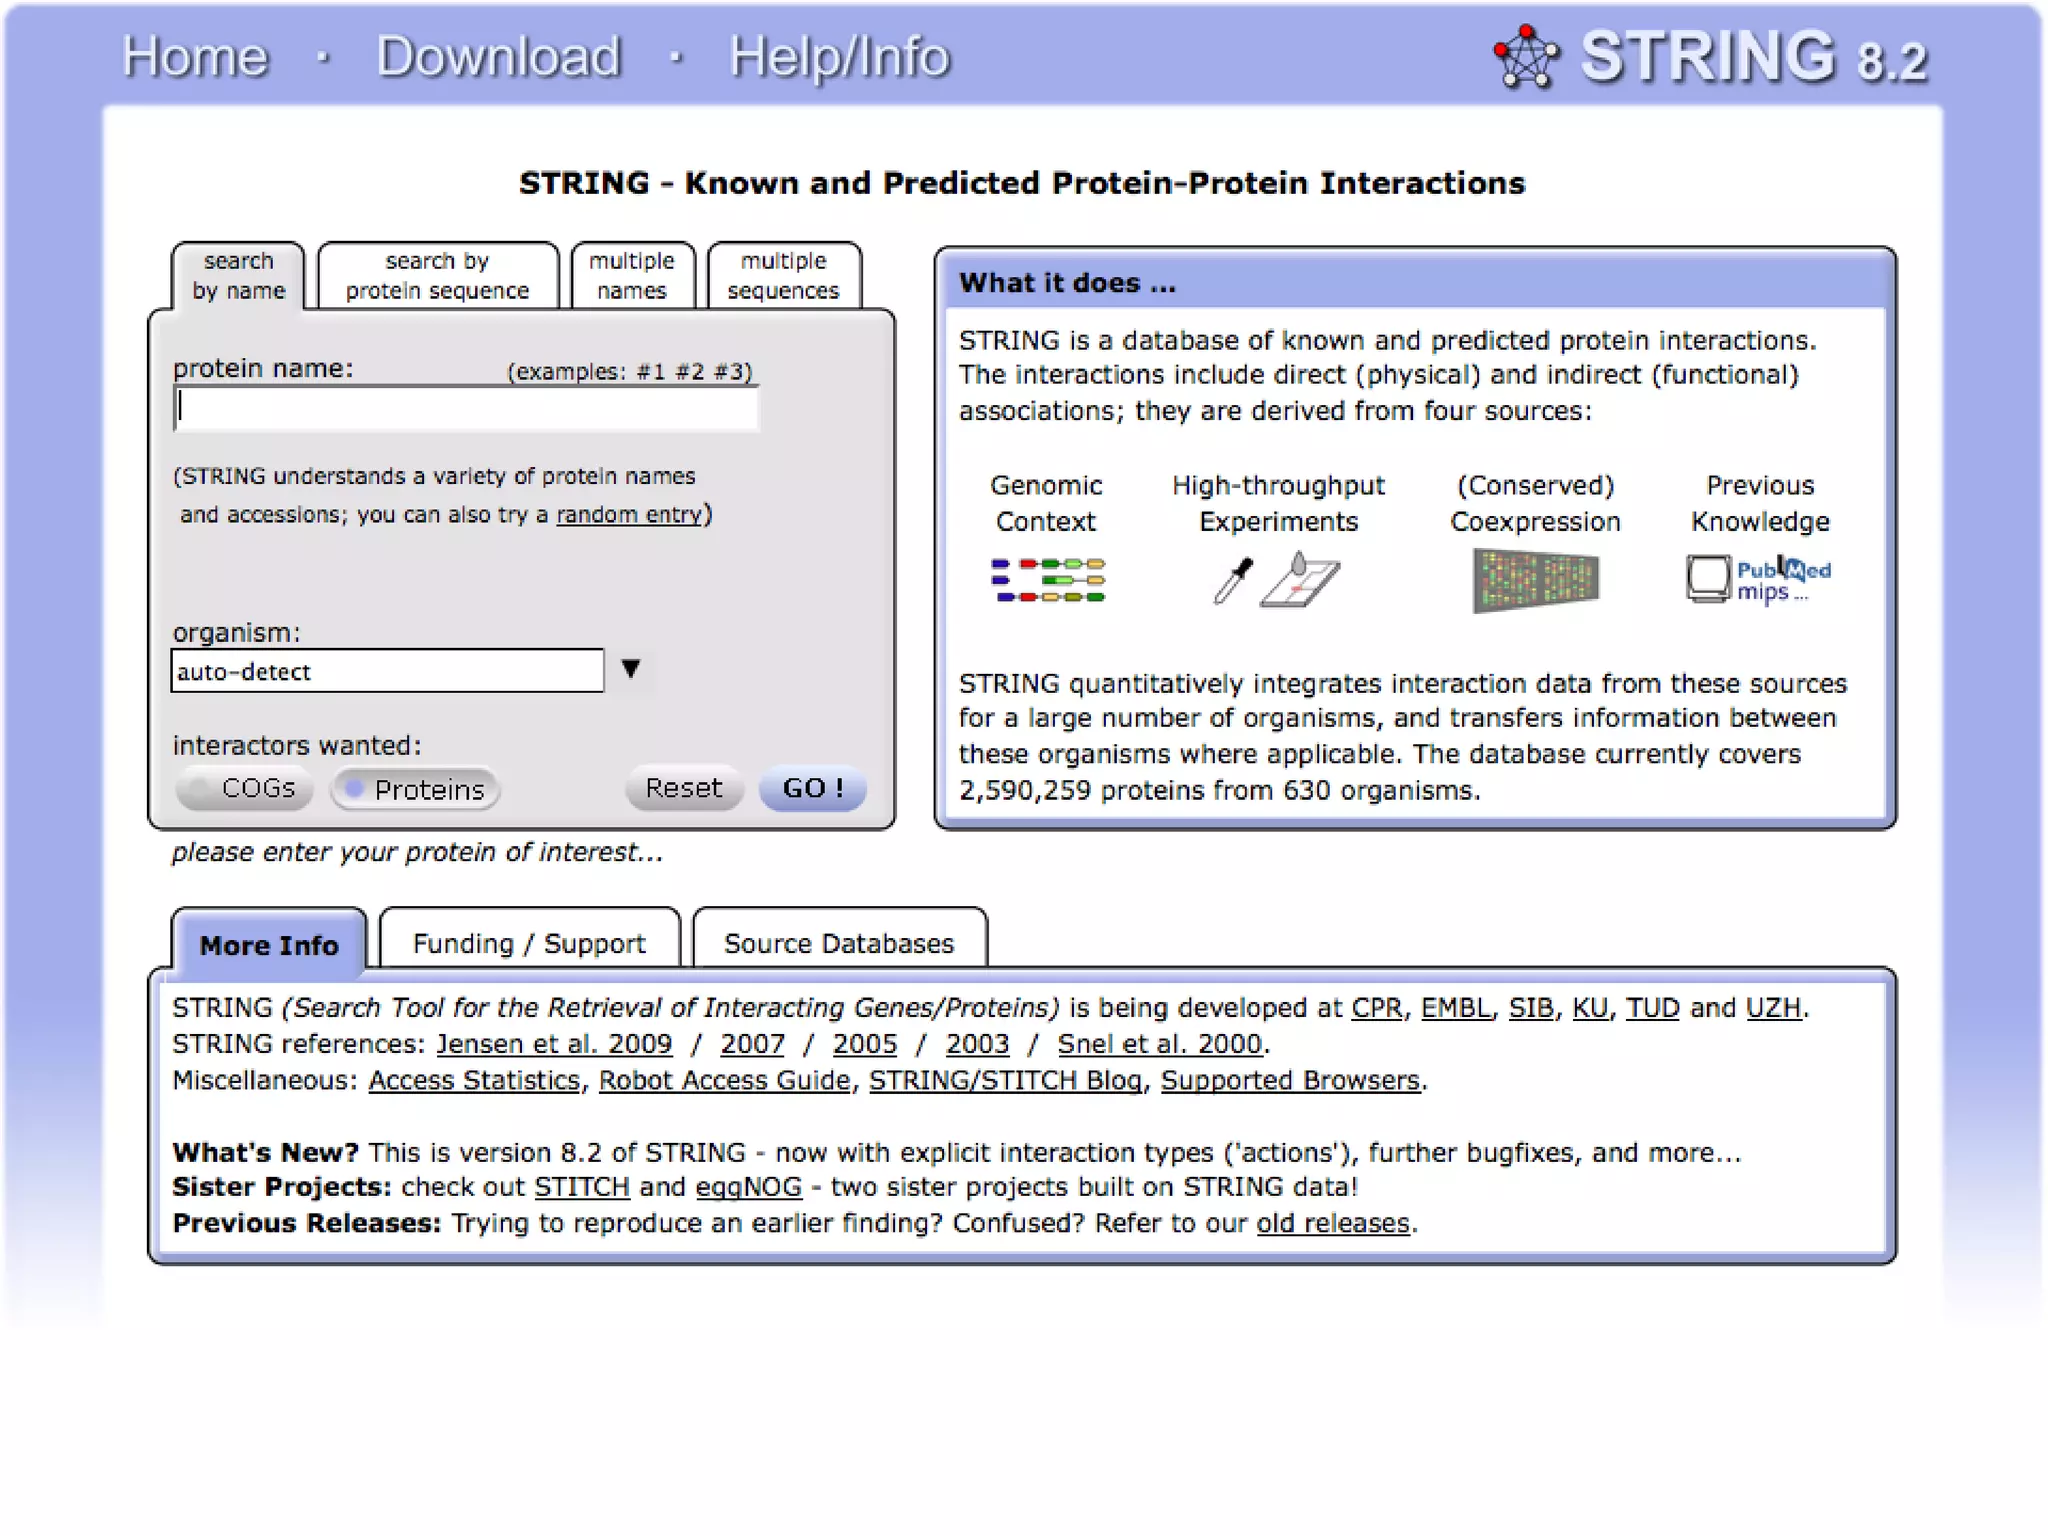
Task: Click in the protein name input field
Action: 466,408
